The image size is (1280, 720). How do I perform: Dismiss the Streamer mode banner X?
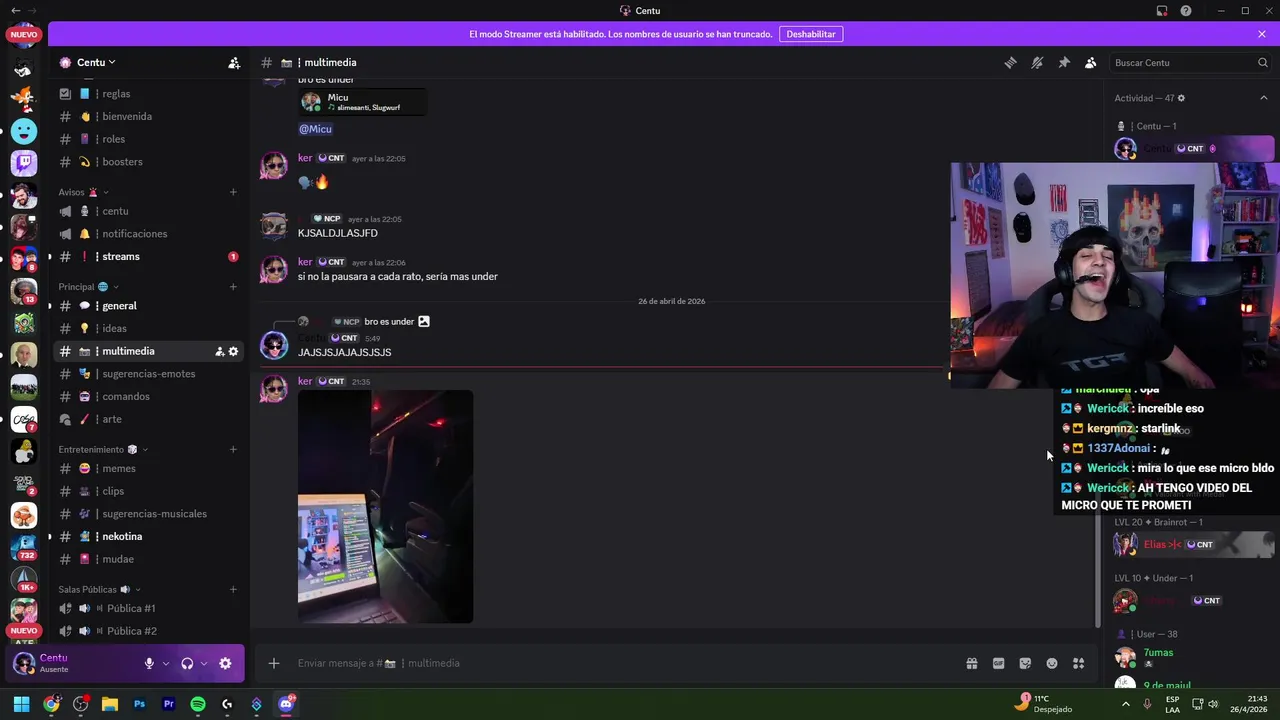[1262, 34]
